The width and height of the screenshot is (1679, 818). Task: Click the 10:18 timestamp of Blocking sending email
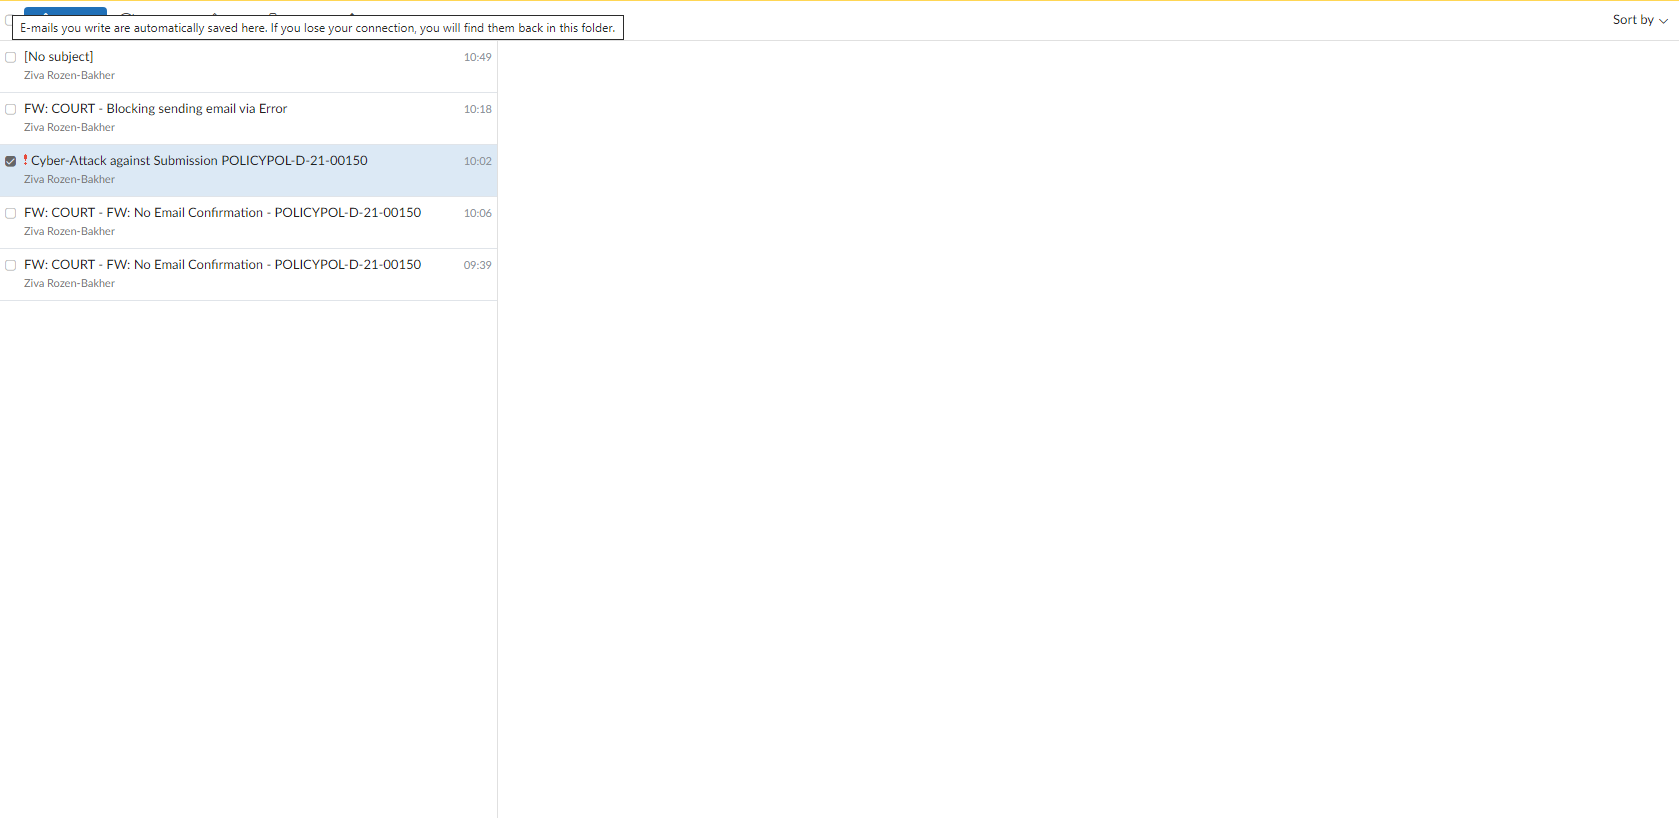(477, 109)
